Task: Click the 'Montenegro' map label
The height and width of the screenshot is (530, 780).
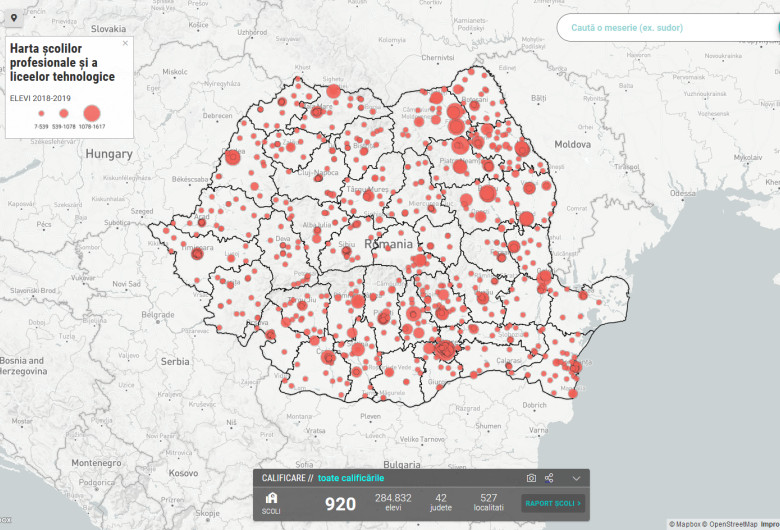Action: click(96, 463)
